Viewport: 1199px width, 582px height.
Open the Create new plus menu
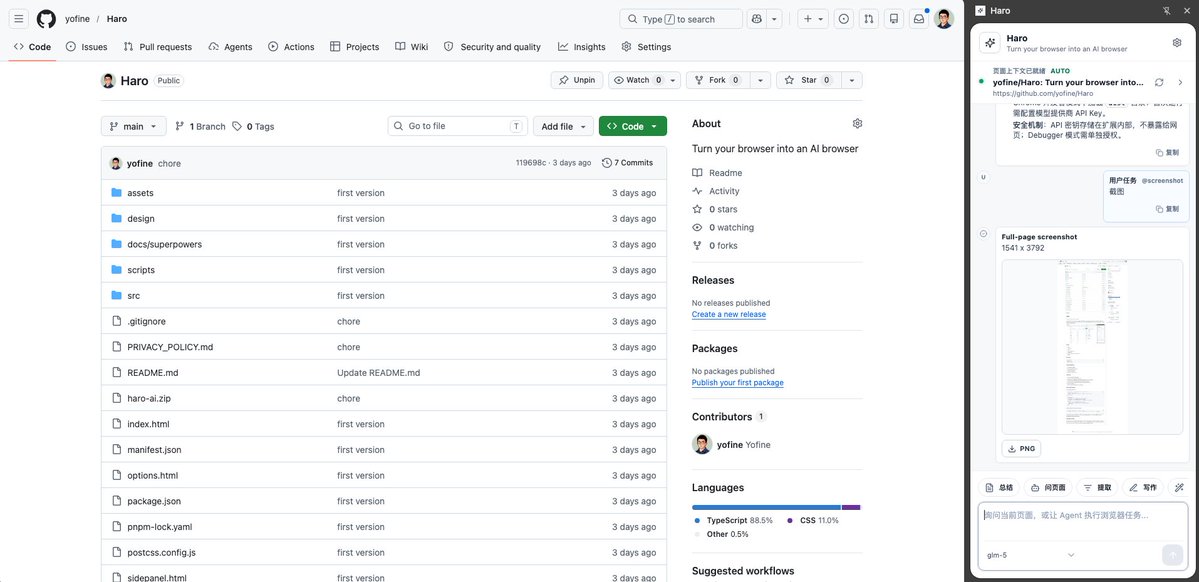click(x=813, y=18)
